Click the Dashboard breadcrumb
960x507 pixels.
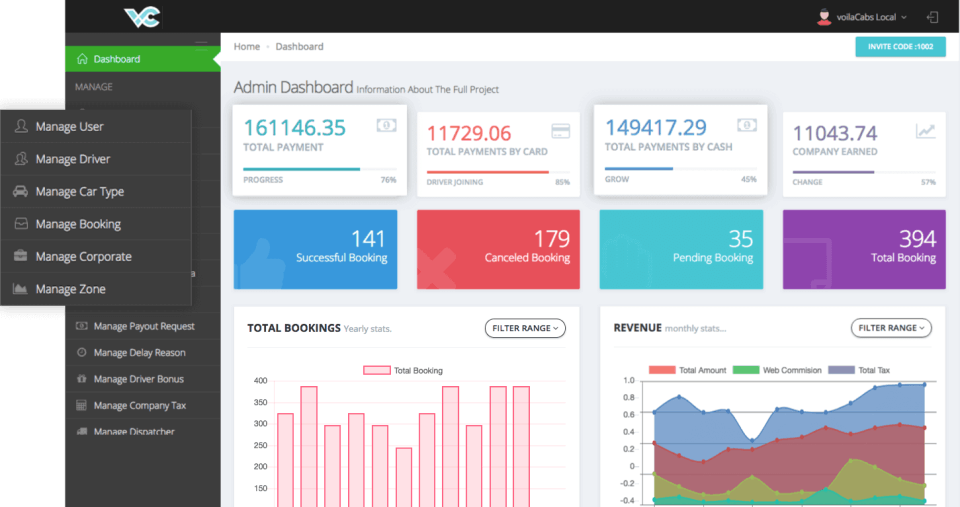coord(299,47)
